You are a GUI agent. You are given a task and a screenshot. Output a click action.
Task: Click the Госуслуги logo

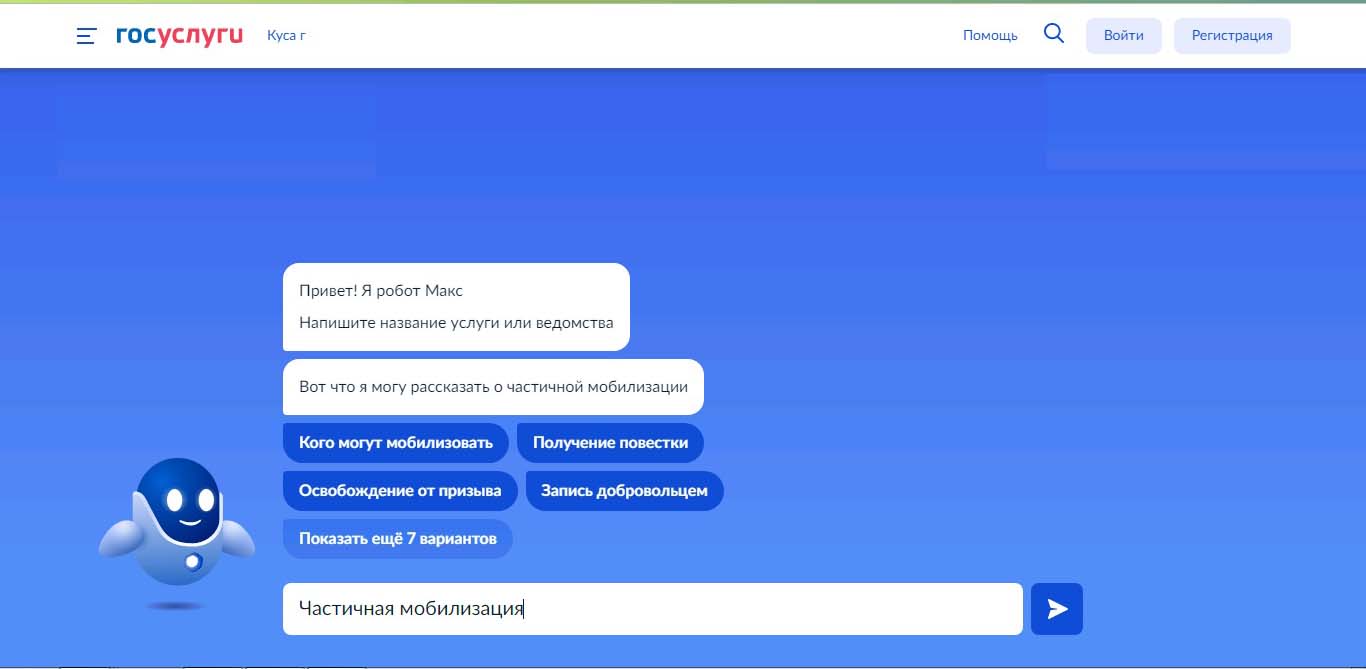[180, 35]
